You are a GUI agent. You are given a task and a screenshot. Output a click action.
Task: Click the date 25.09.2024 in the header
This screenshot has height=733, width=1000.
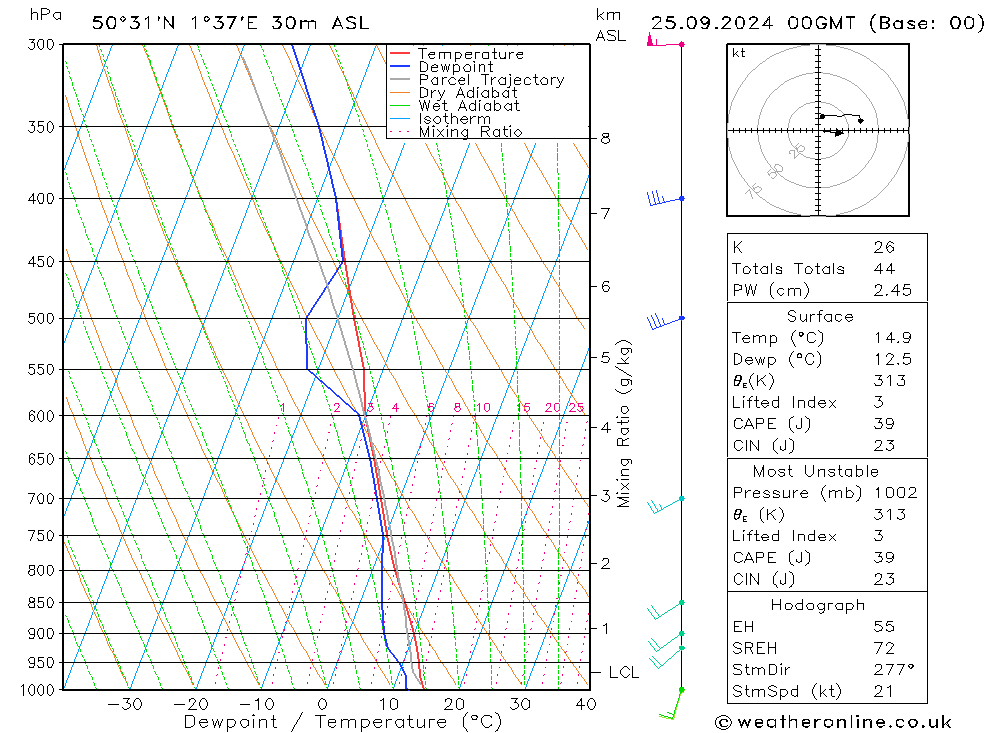712,23
